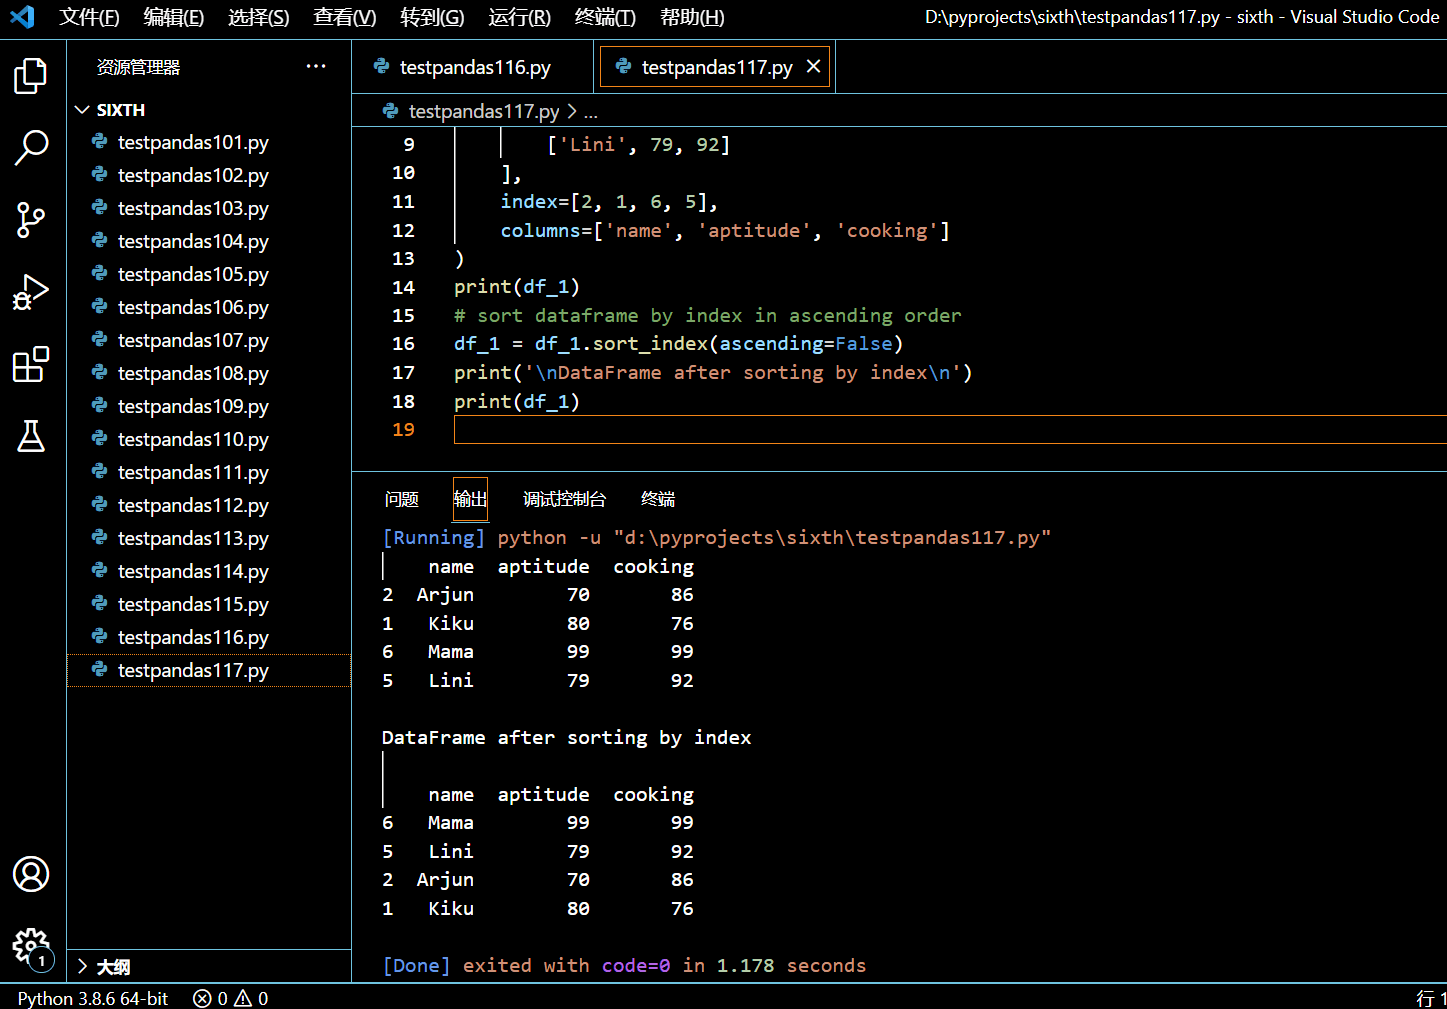Open the Accounts icon in activity bar
1447x1009 pixels.
(x=31, y=874)
